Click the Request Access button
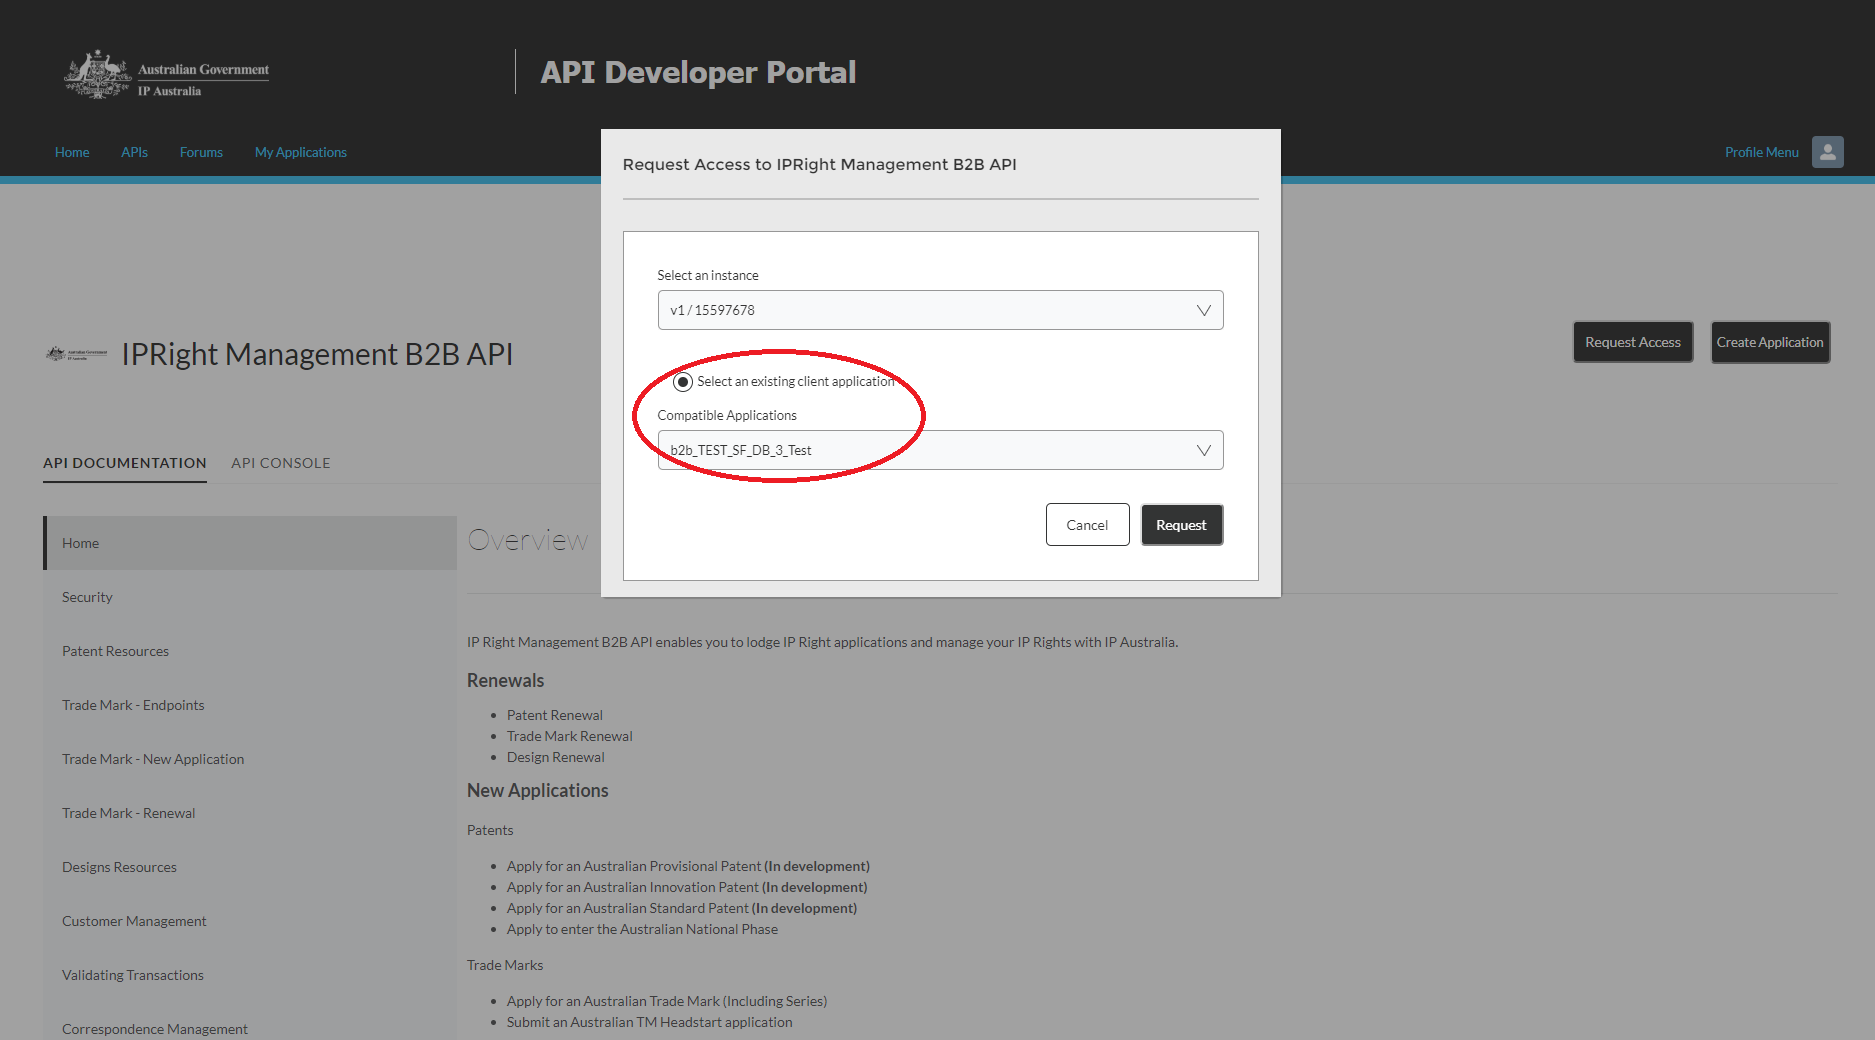This screenshot has height=1040, width=1875. (1633, 342)
